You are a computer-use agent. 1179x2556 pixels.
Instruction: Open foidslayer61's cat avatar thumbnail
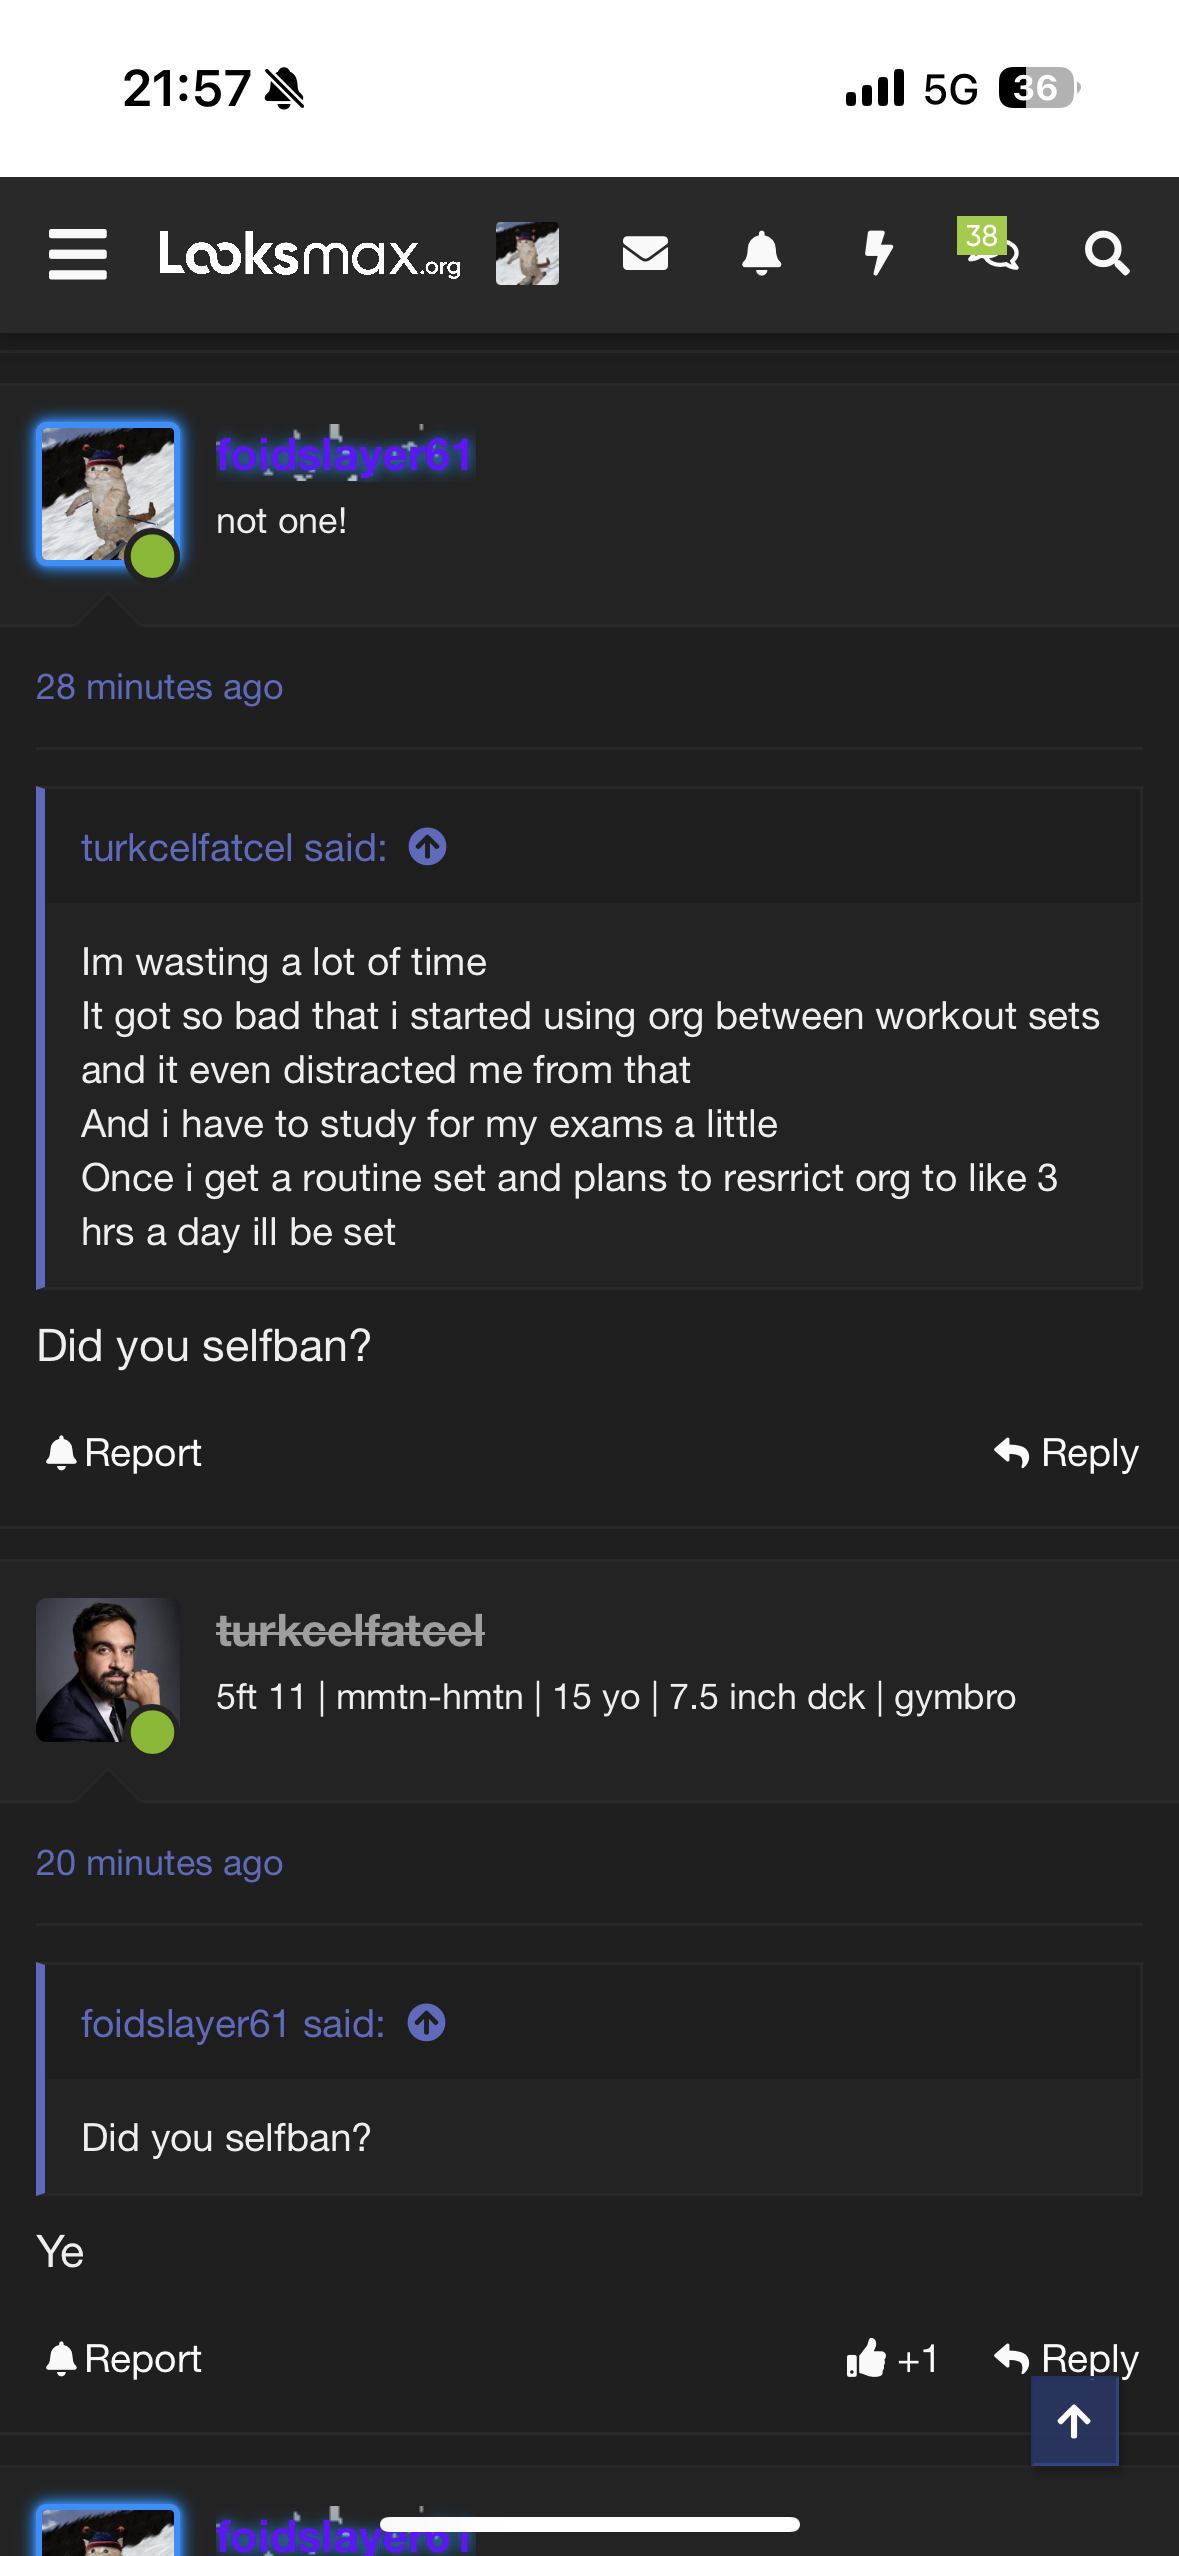108,494
